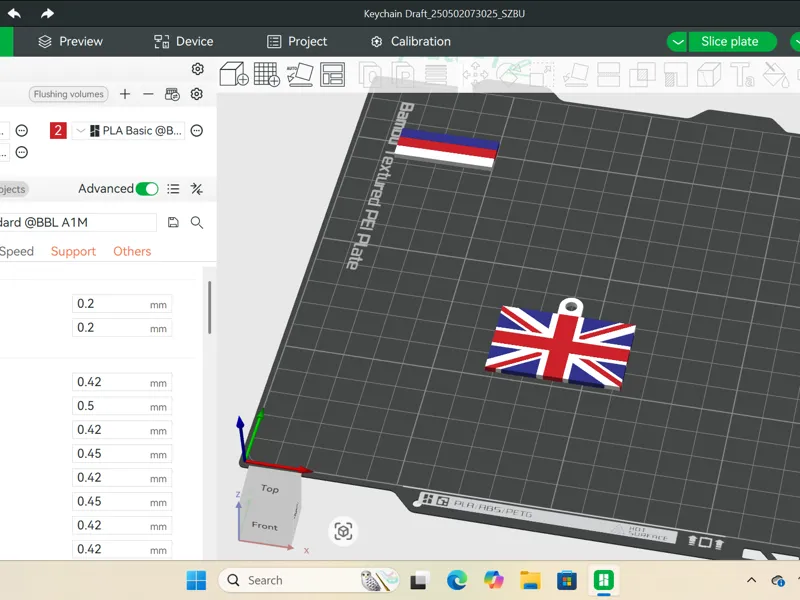This screenshot has width=800, height=600.
Task: Save the process preset with the disk icon
Action: (173, 222)
